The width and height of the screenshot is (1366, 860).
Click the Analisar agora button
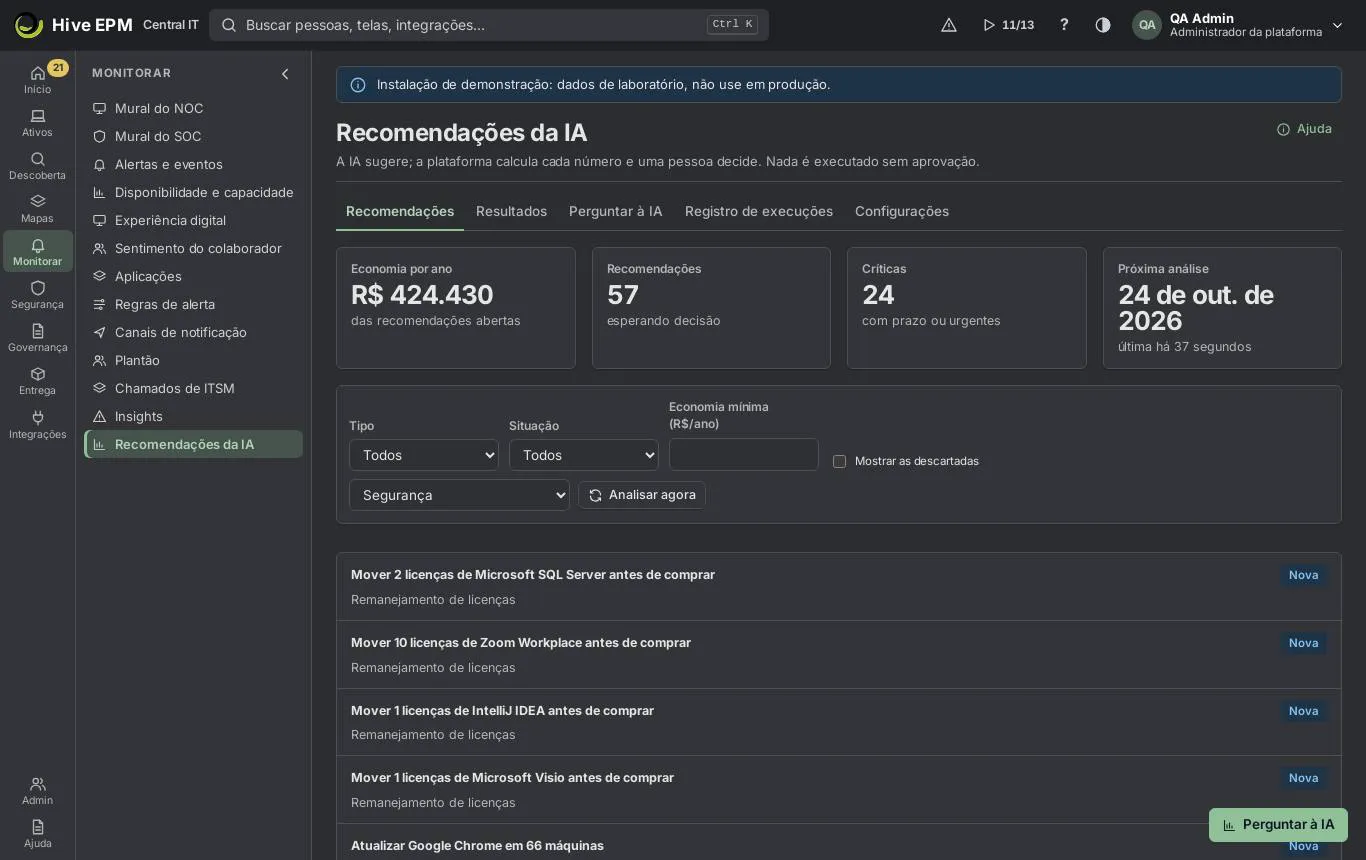pos(642,495)
